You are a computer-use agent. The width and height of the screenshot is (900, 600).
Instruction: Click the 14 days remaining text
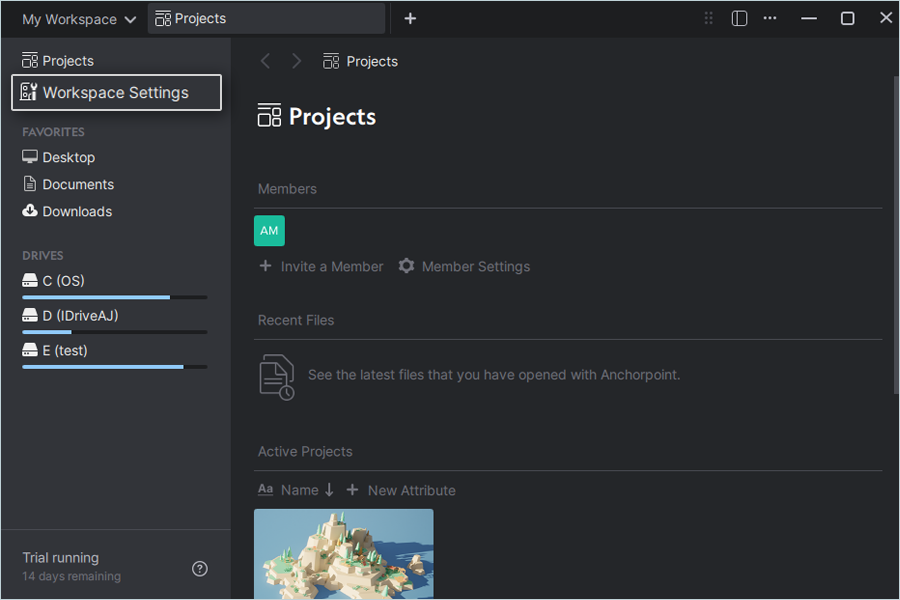72,576
